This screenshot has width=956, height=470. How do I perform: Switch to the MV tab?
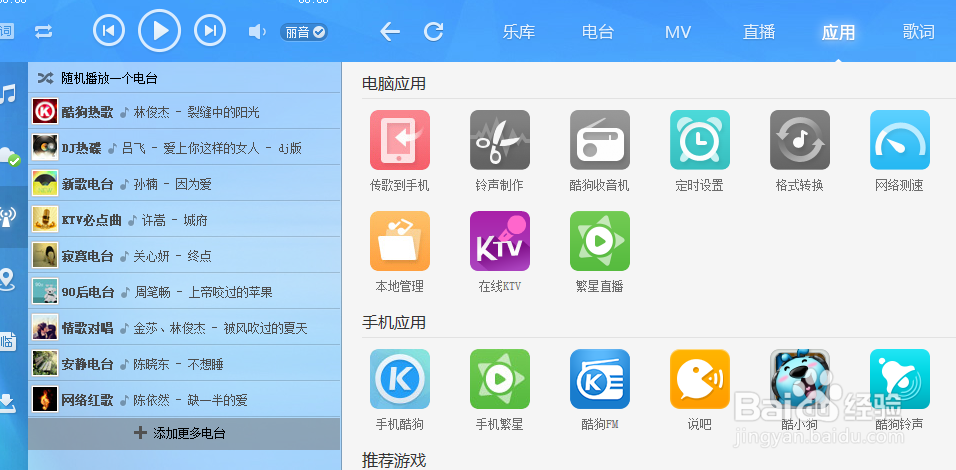click(x=678, y=32)
